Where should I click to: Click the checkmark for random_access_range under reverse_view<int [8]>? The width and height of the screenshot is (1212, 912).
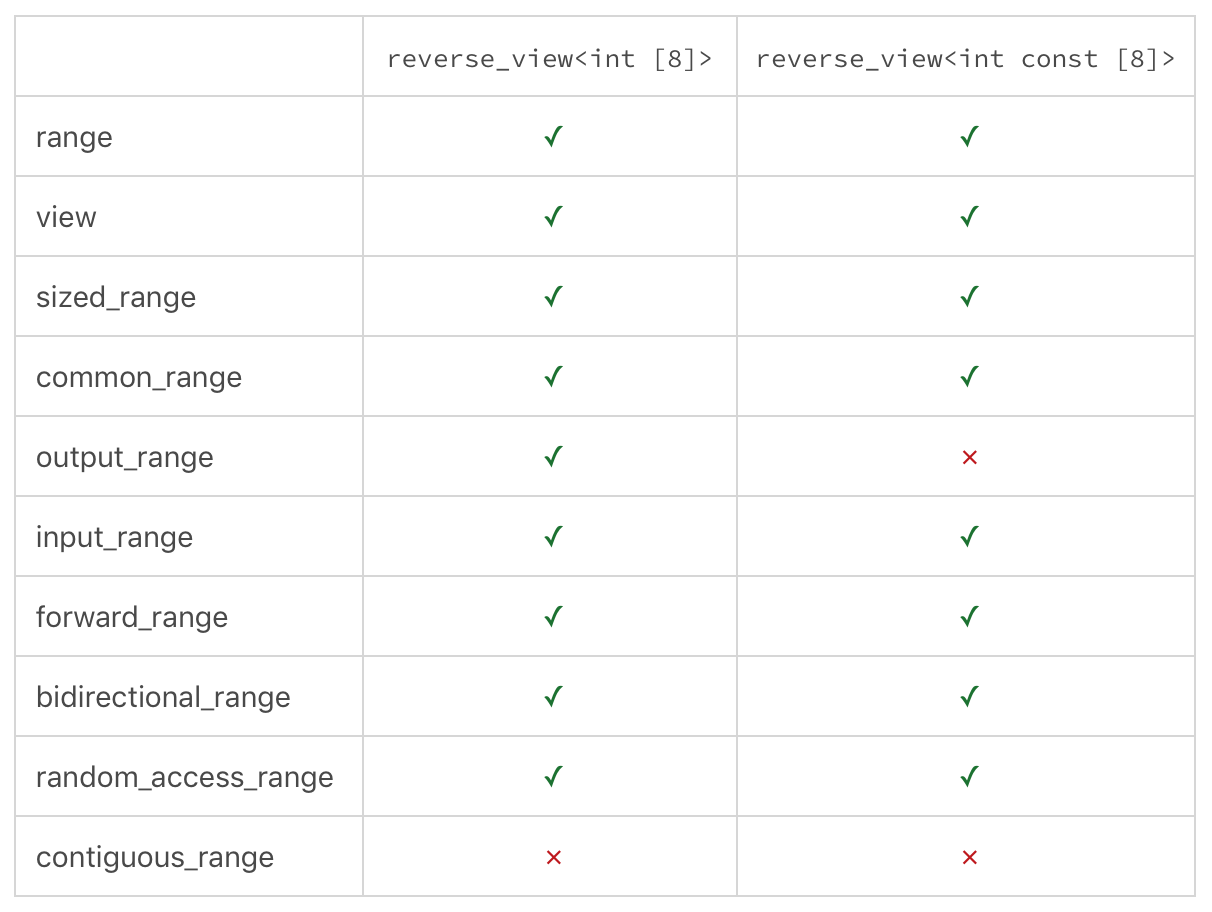tap(553, 777)
